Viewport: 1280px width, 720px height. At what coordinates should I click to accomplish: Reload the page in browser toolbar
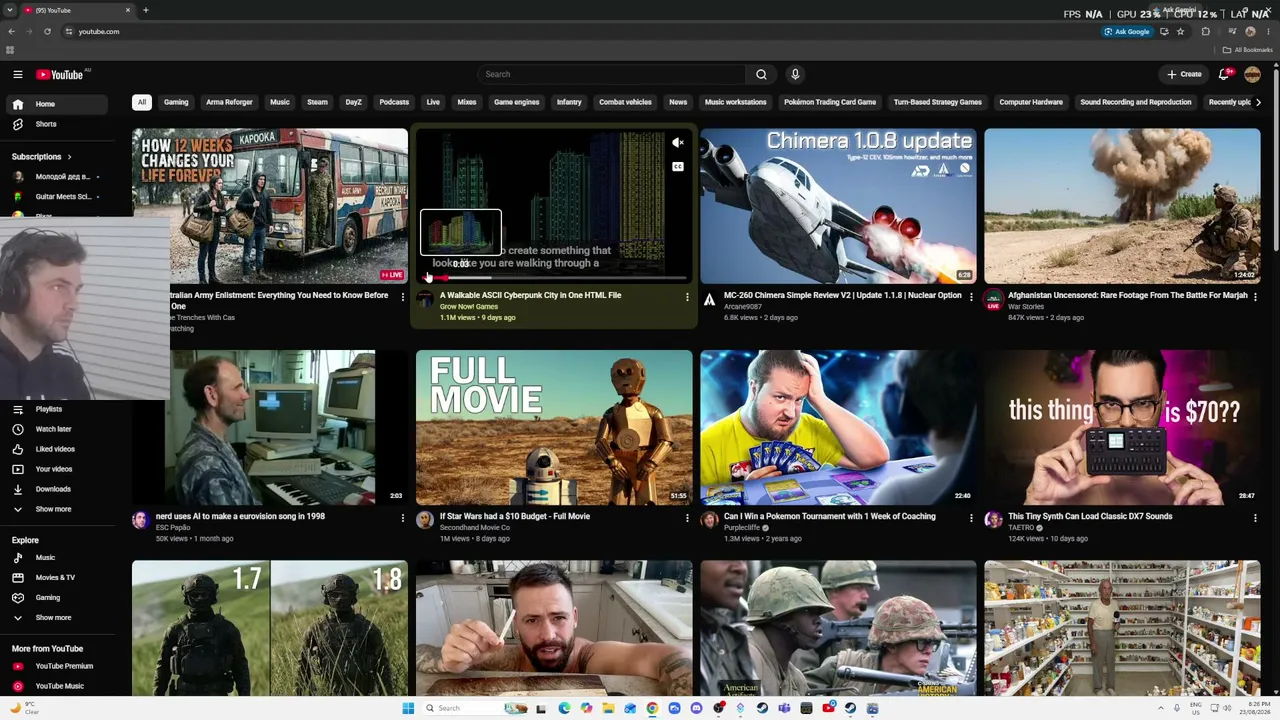[47, 32]
